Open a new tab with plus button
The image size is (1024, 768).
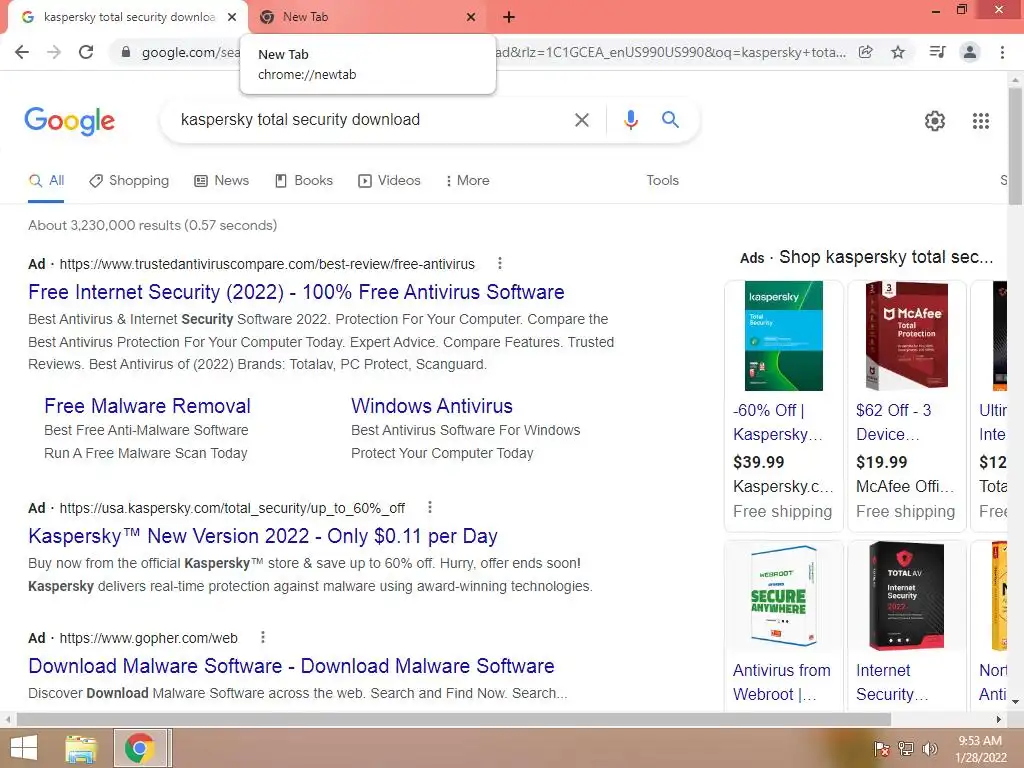[x=509, y=18]
